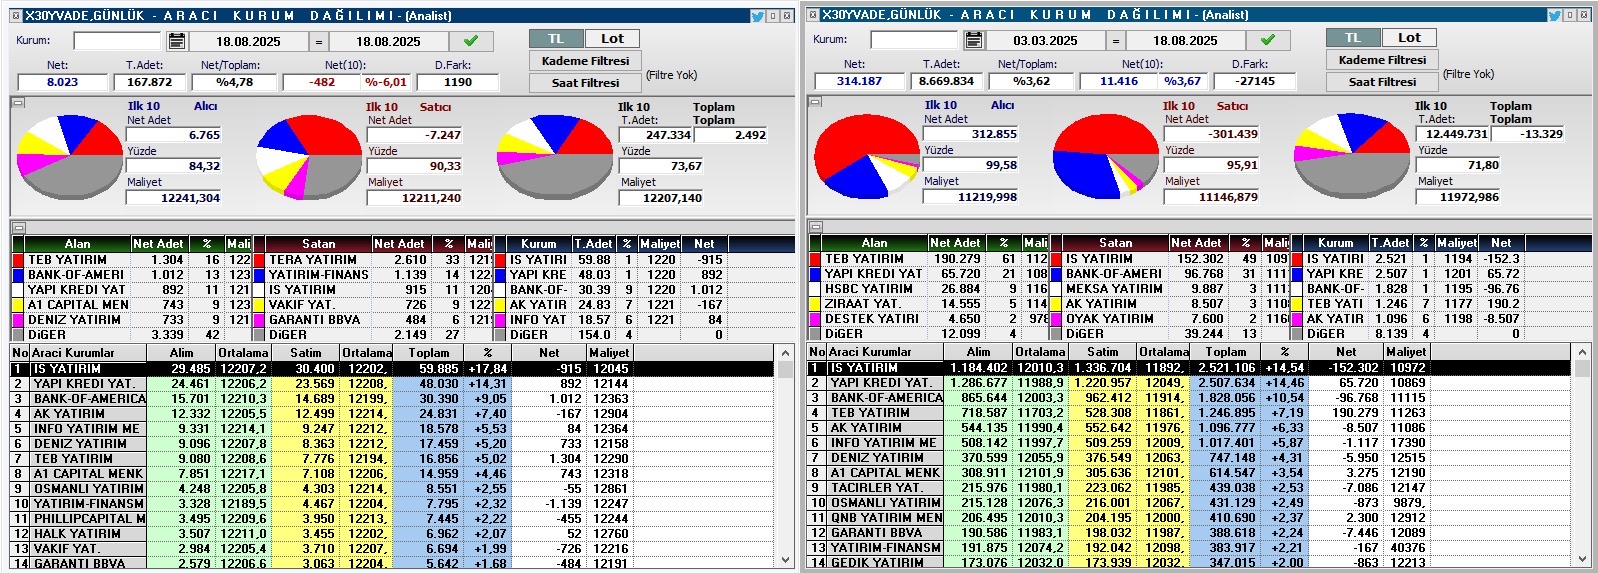Click the title-bar system icon of left window
The height and width of the screenshot is (573, 1598).
16,16
